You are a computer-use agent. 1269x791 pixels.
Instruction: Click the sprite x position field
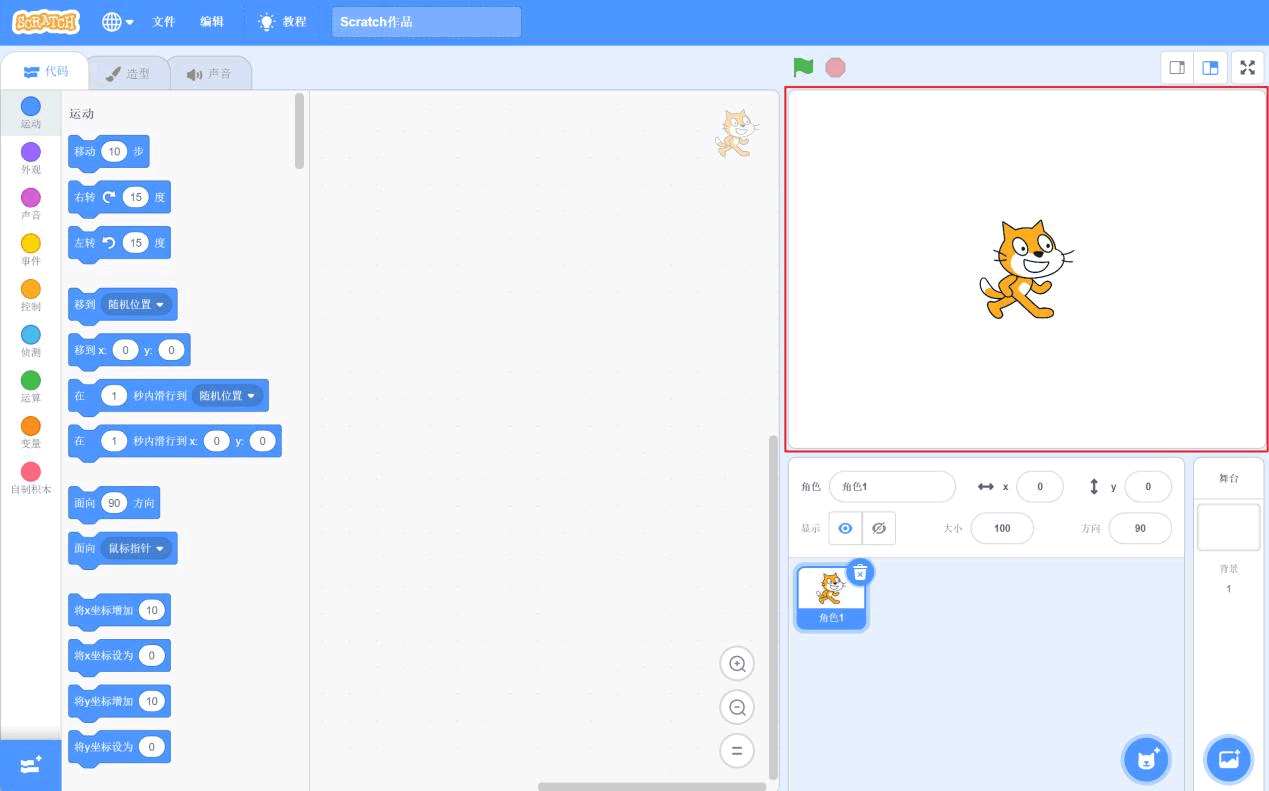coord(1039,487)
